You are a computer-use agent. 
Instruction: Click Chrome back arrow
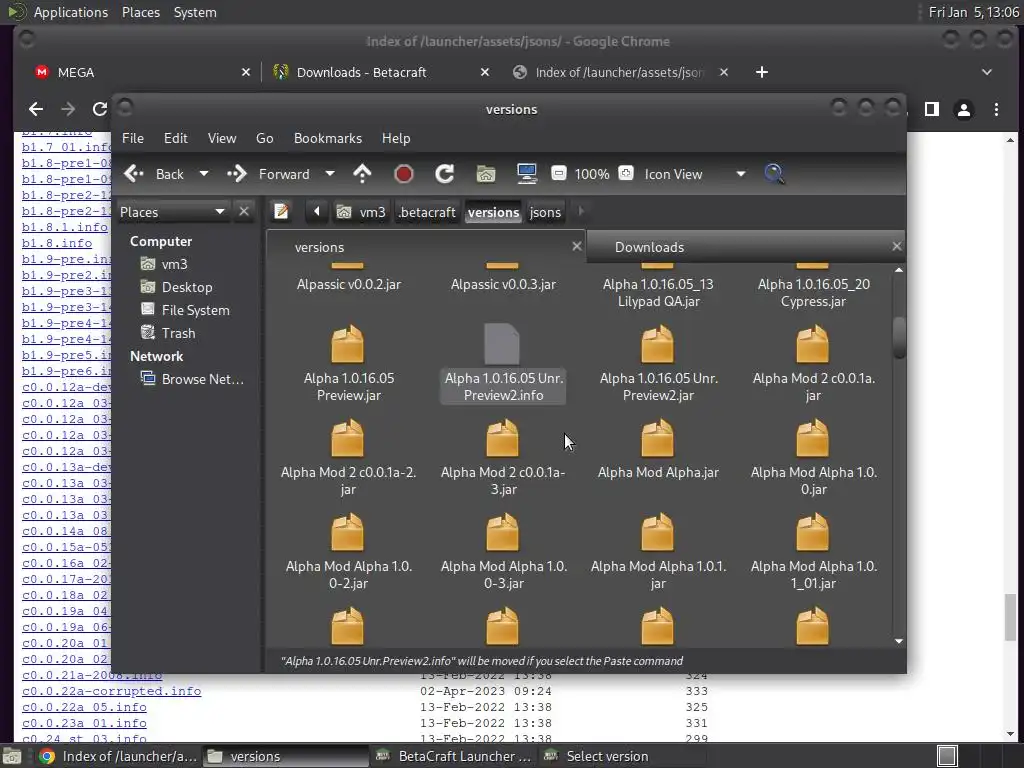coord(36,109)
